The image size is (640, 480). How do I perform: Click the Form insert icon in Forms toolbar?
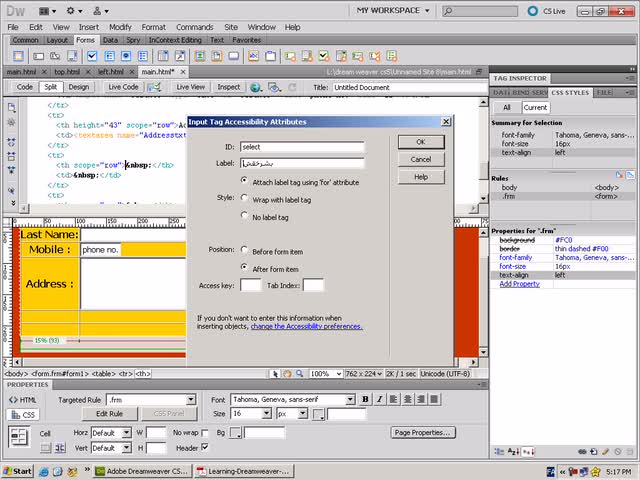pyautogui.click(x=18, y=56)
